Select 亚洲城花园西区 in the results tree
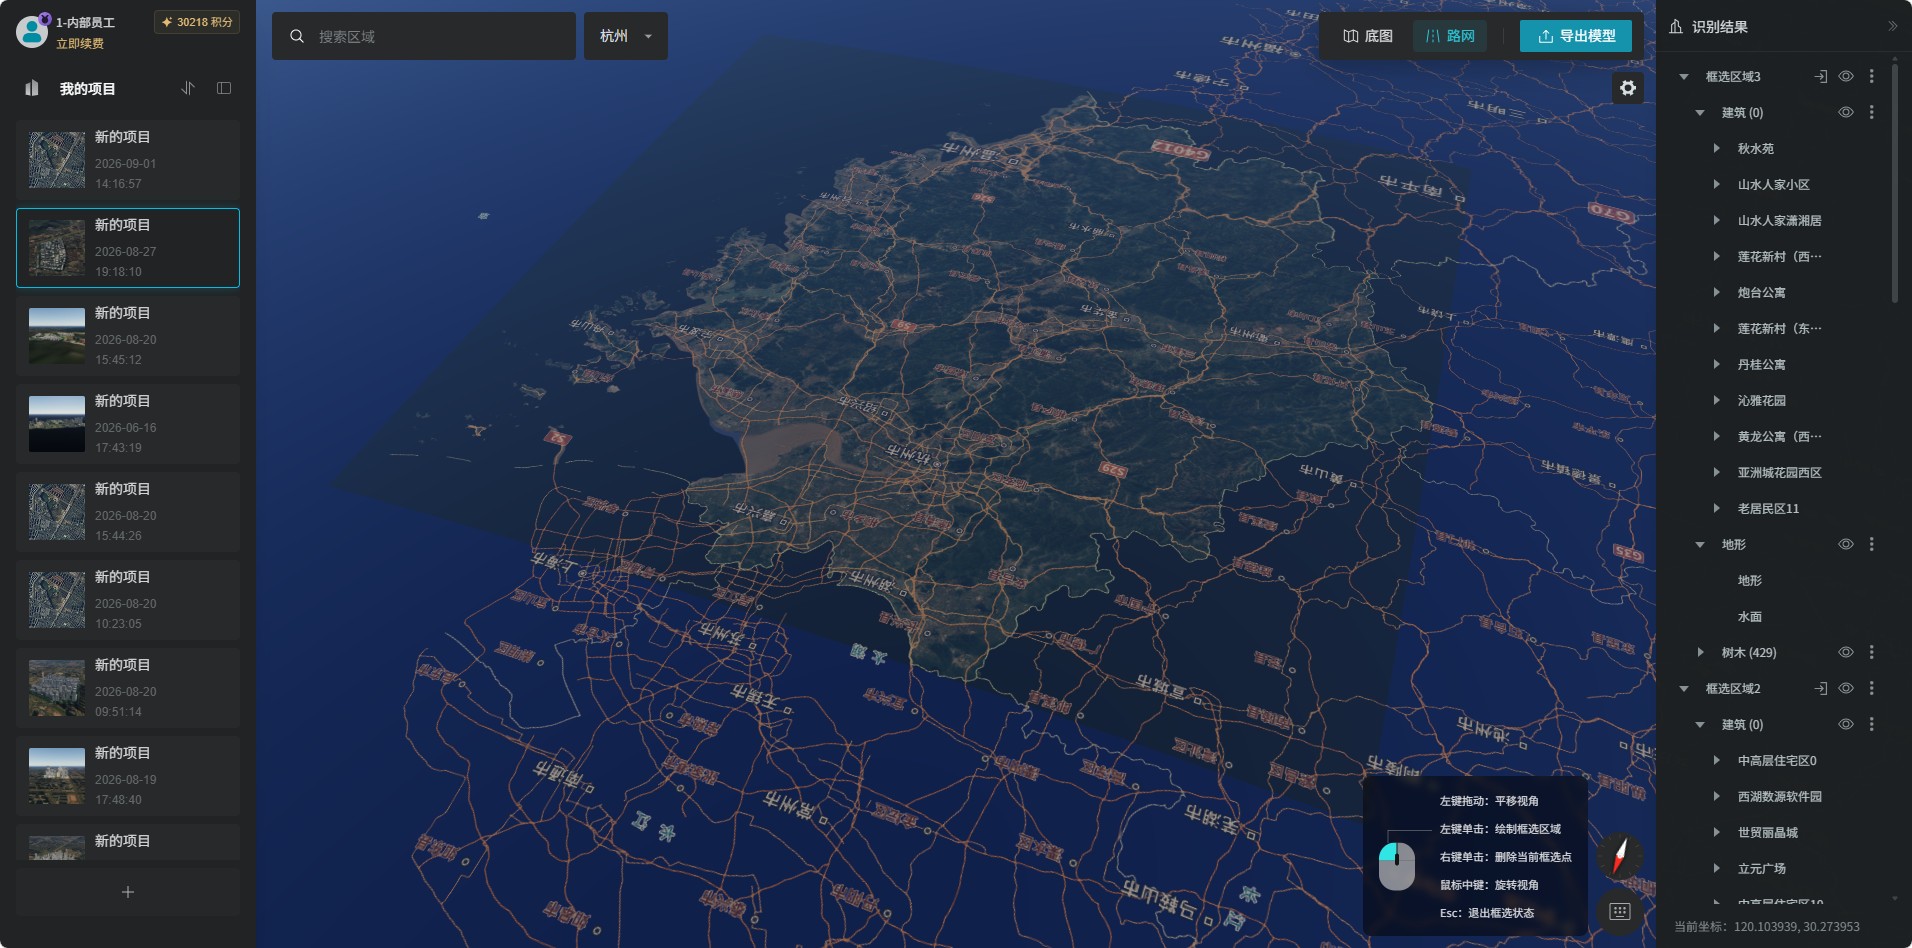1912x948 pixels. click(x=1779, y=472)
